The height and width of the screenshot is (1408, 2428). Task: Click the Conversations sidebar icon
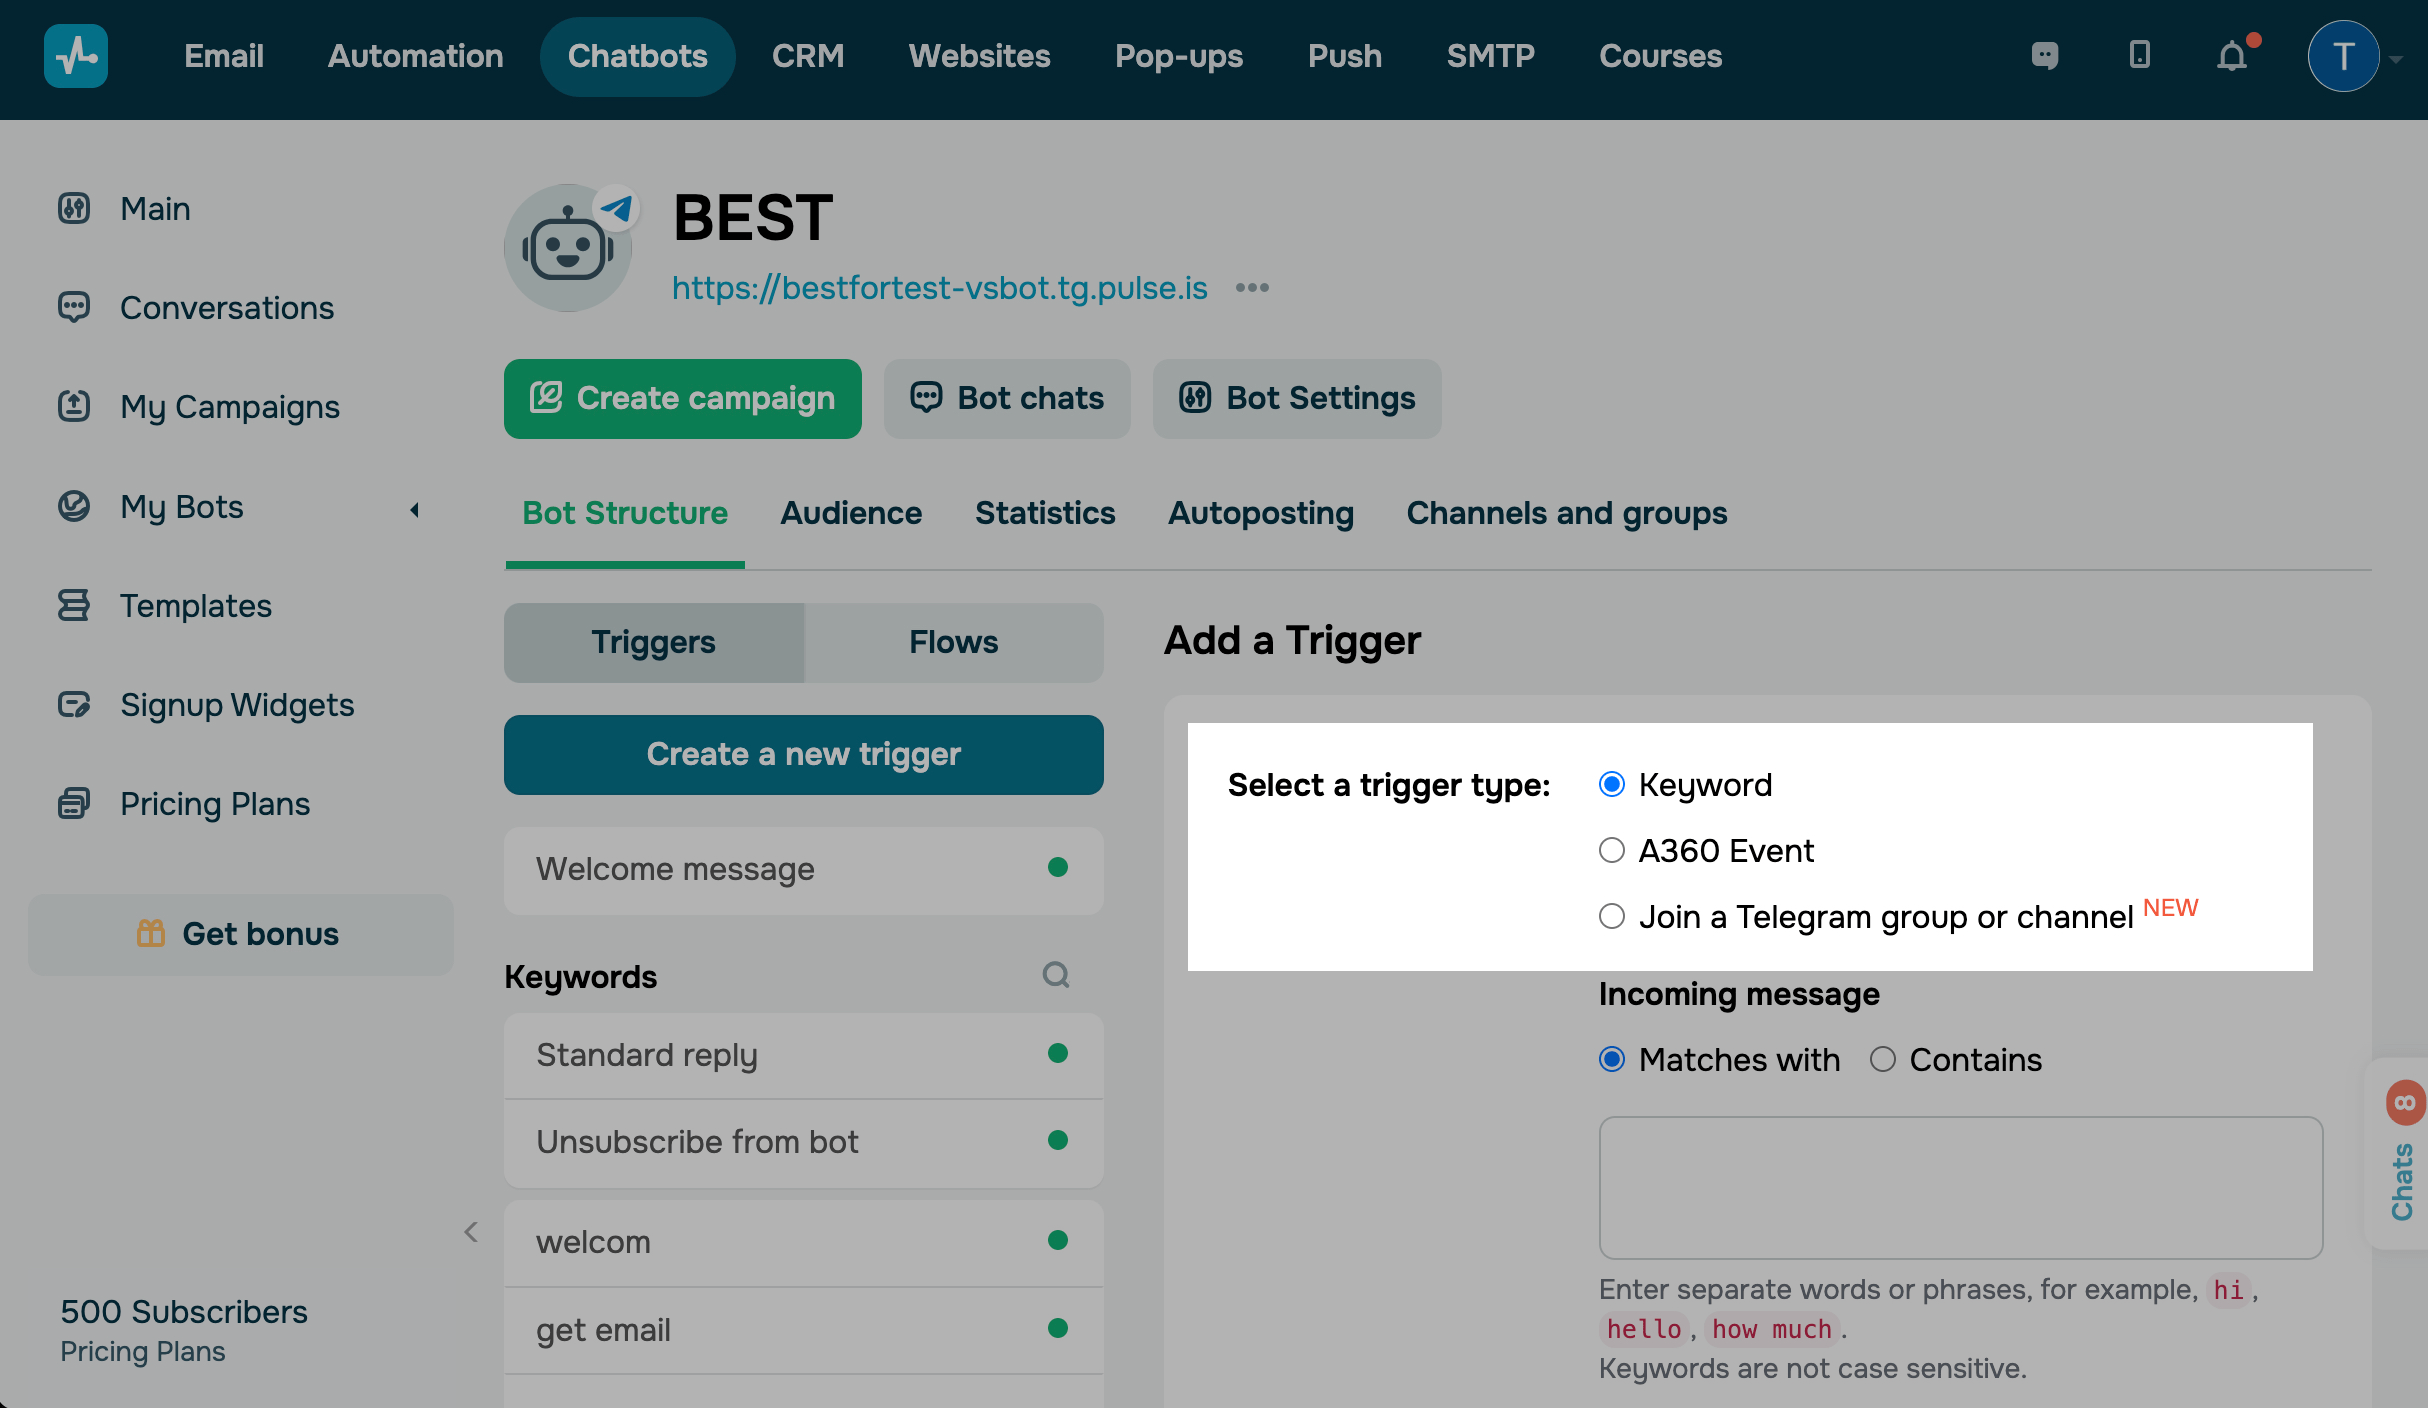coord(74,307)
